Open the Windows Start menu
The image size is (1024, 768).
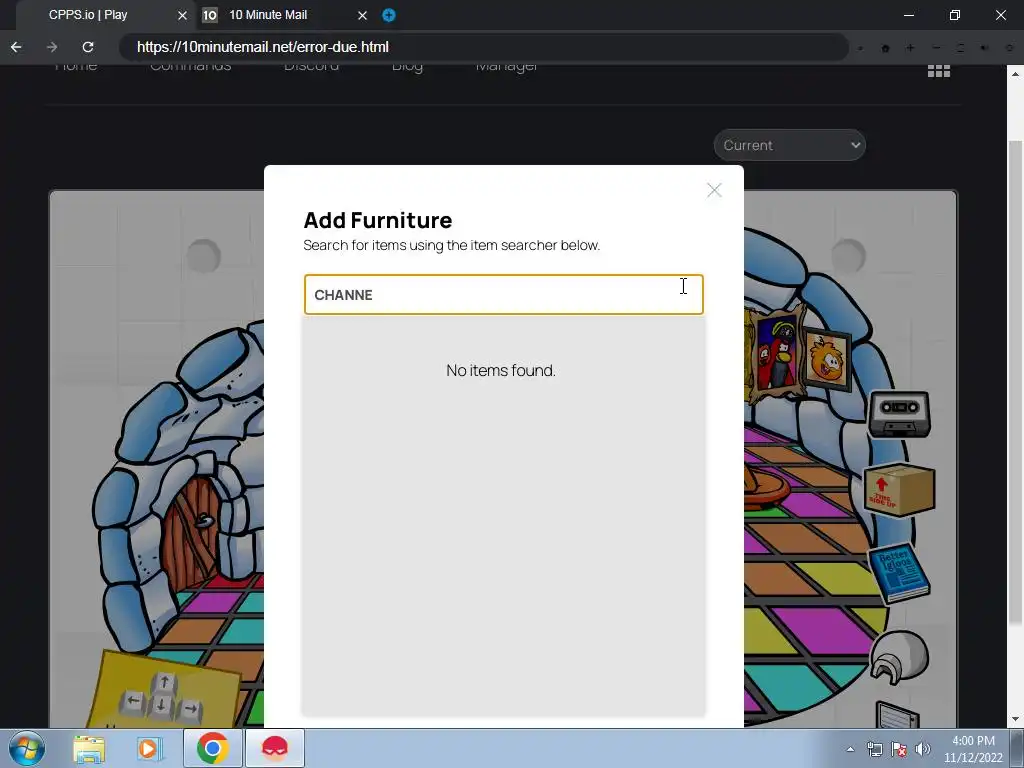(27, 748)
